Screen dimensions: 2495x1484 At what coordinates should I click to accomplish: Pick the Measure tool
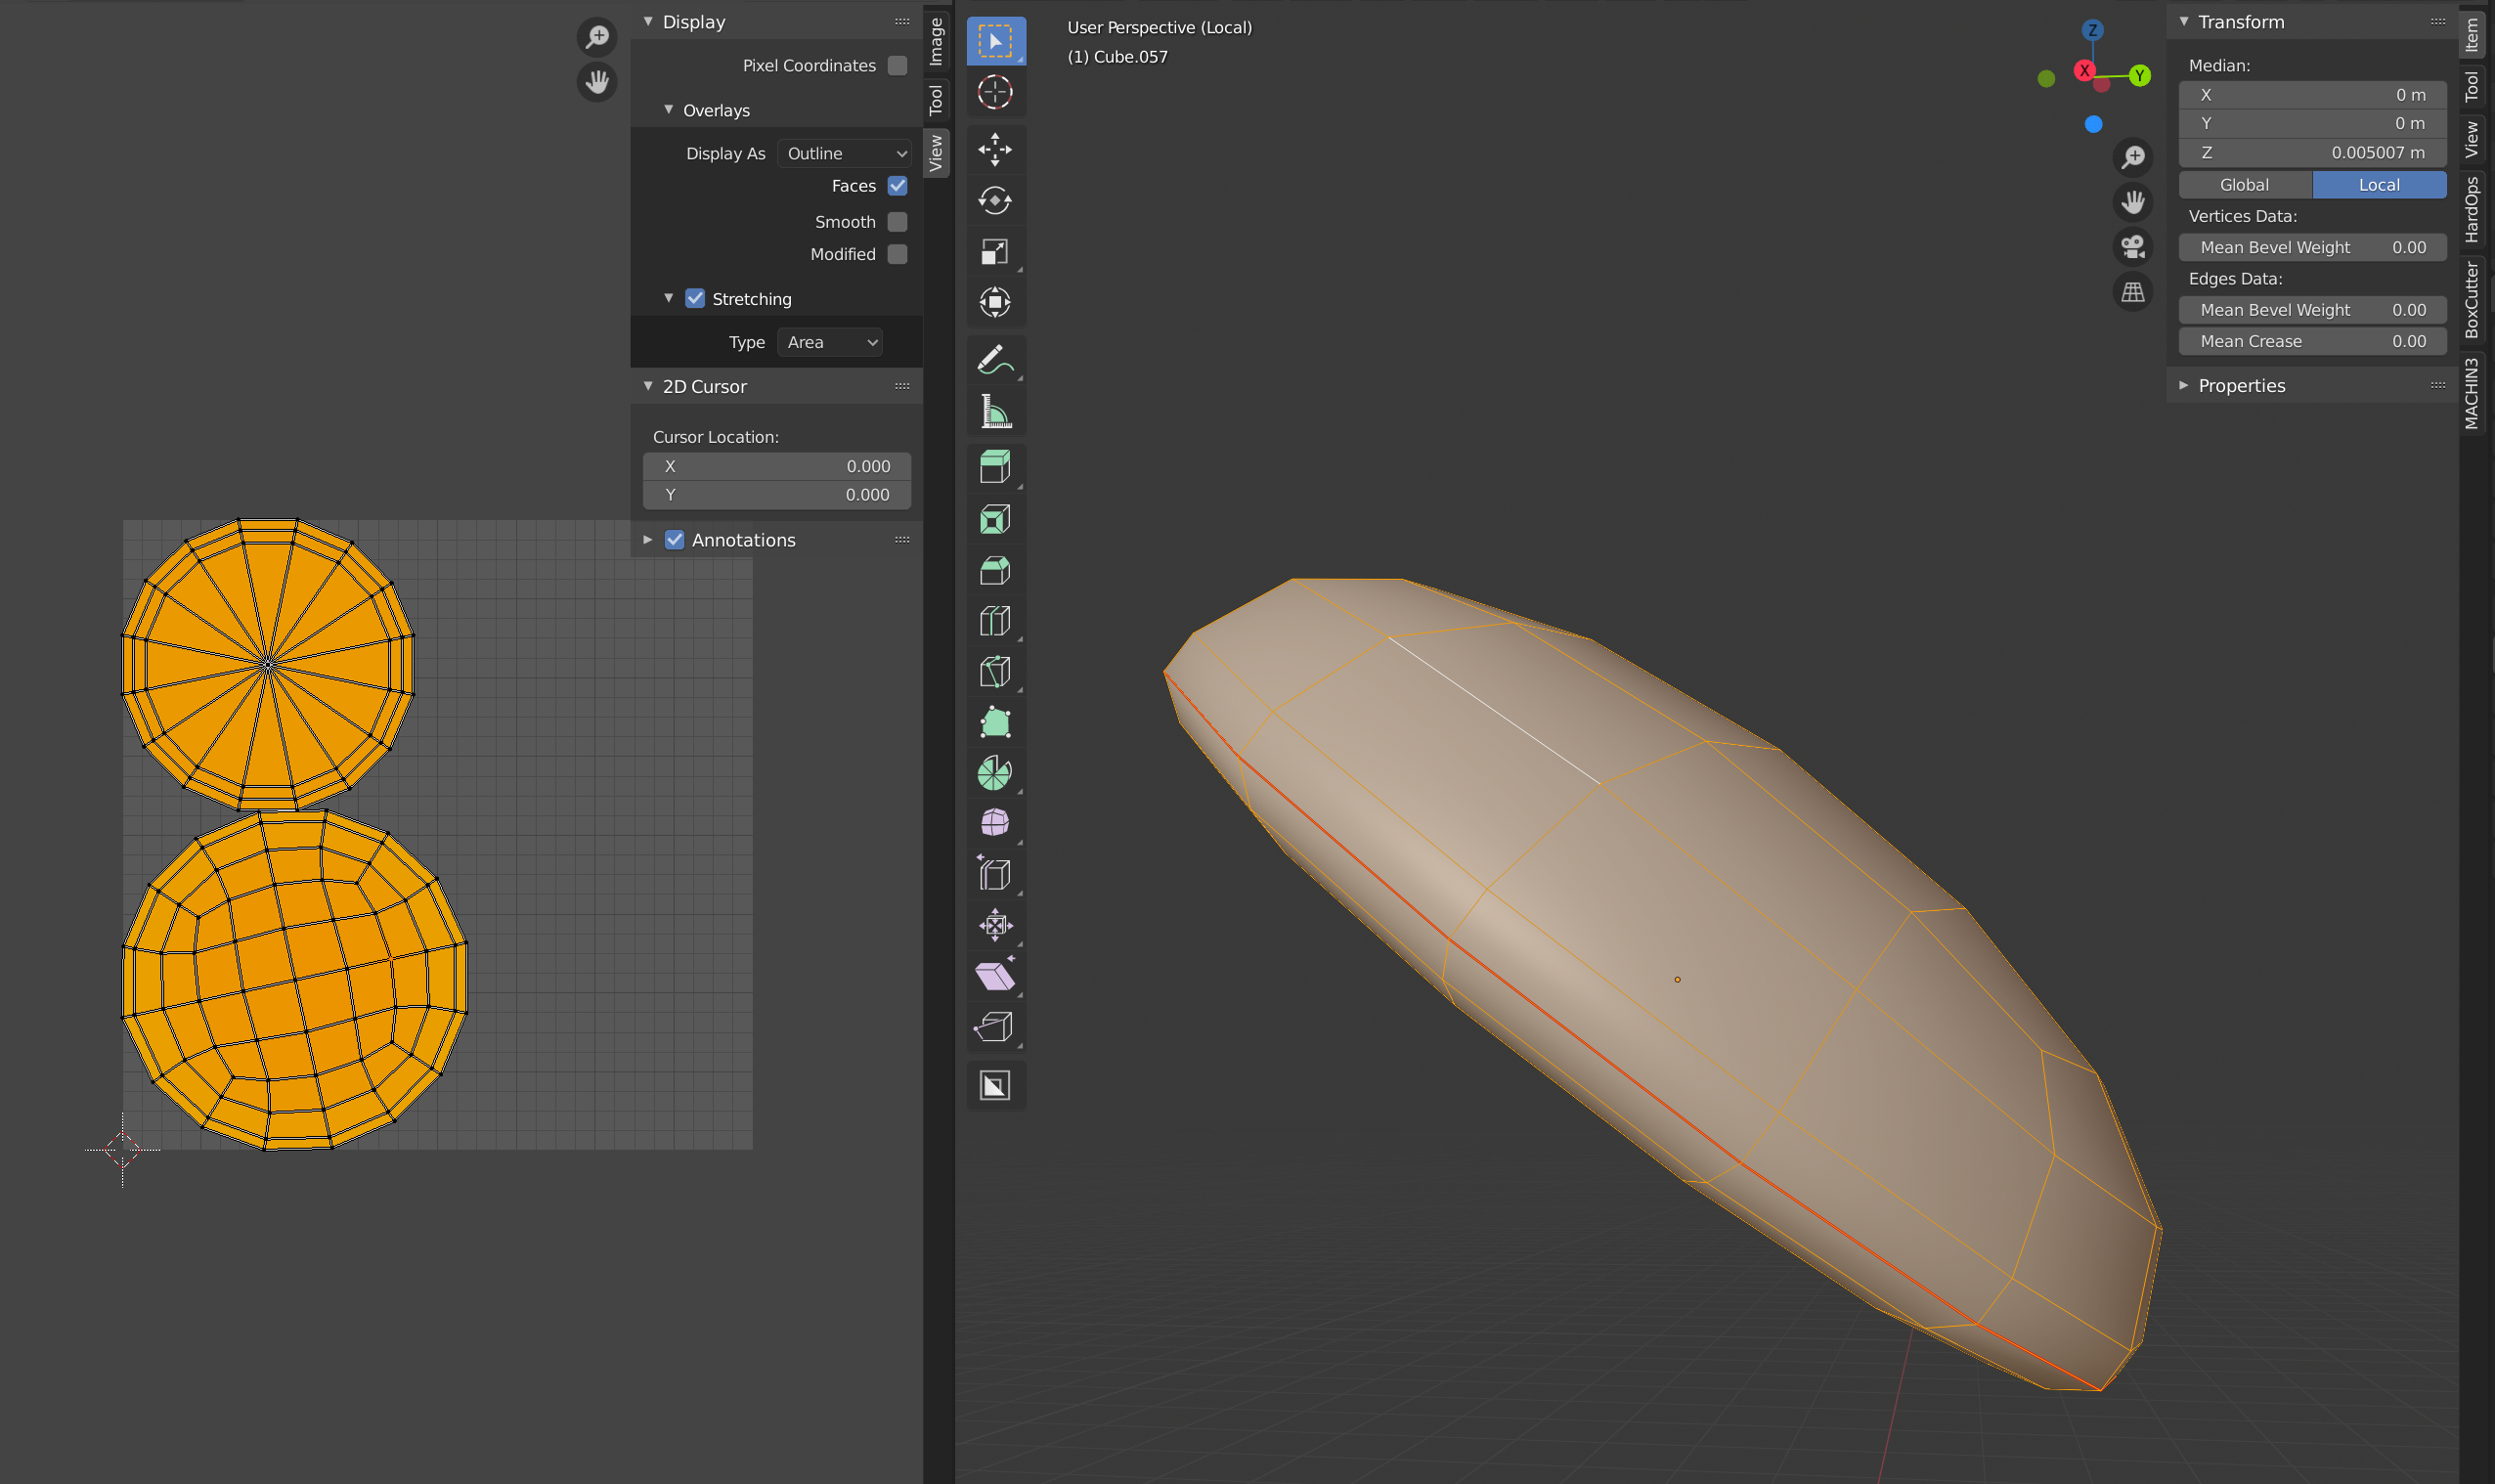[x=994, y=410]
